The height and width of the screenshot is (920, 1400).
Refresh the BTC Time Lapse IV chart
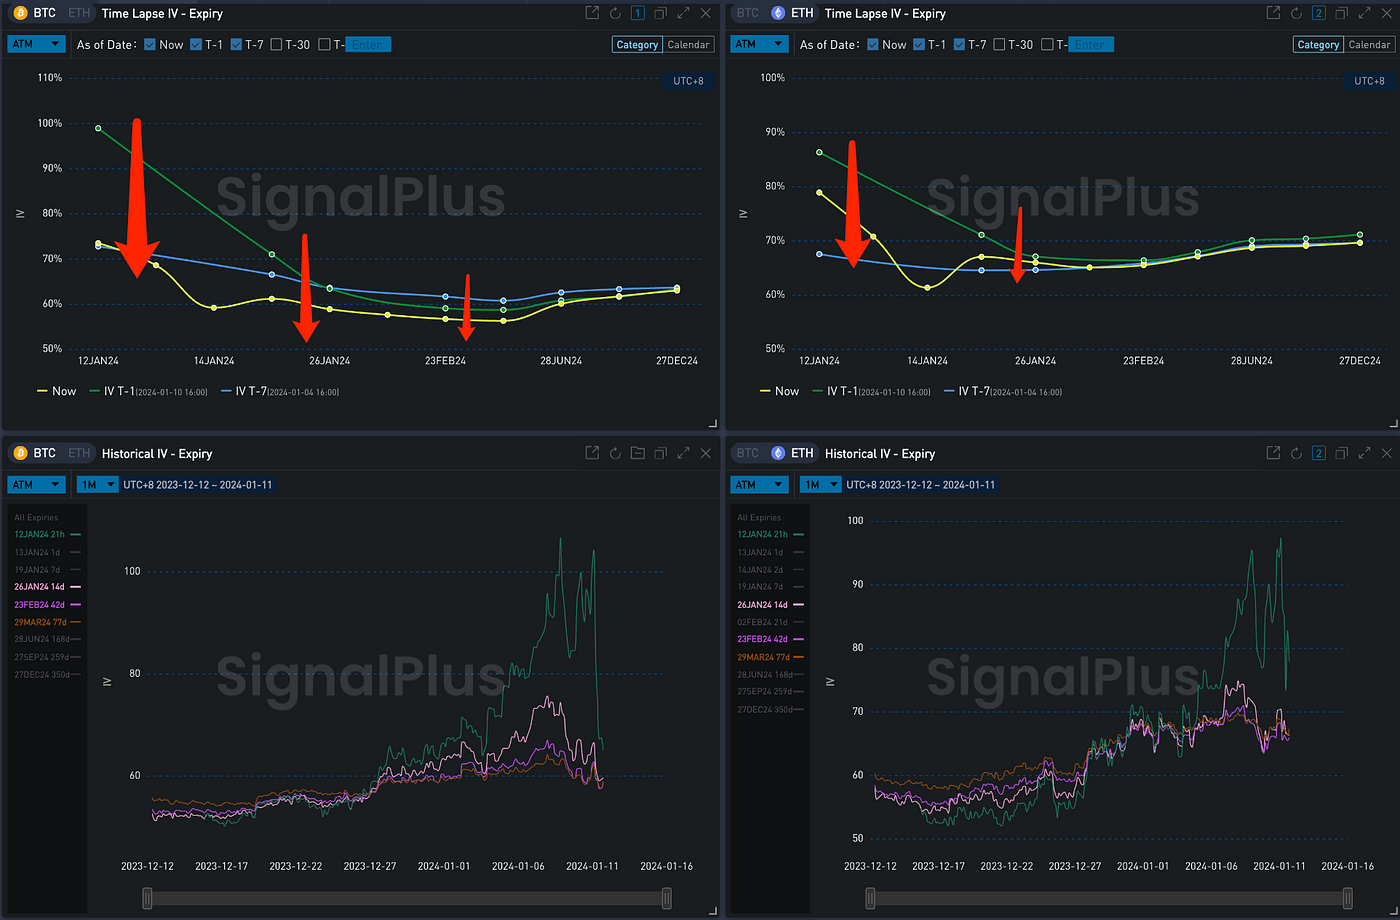[x=615, y=13]
